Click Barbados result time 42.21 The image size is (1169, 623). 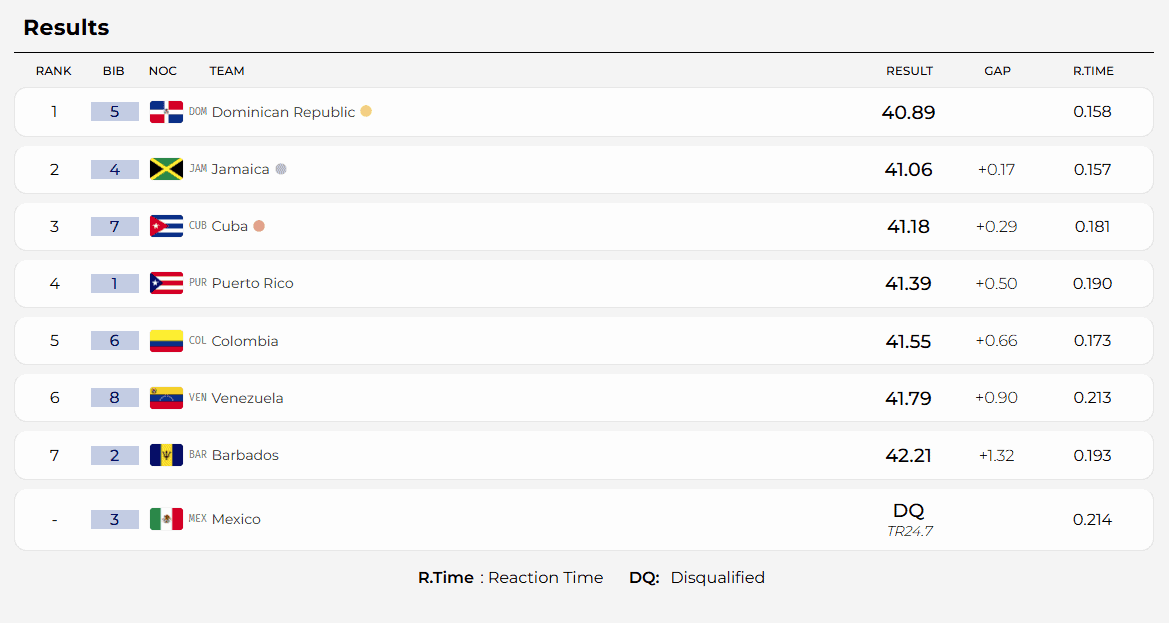click(x=909, y=455)
